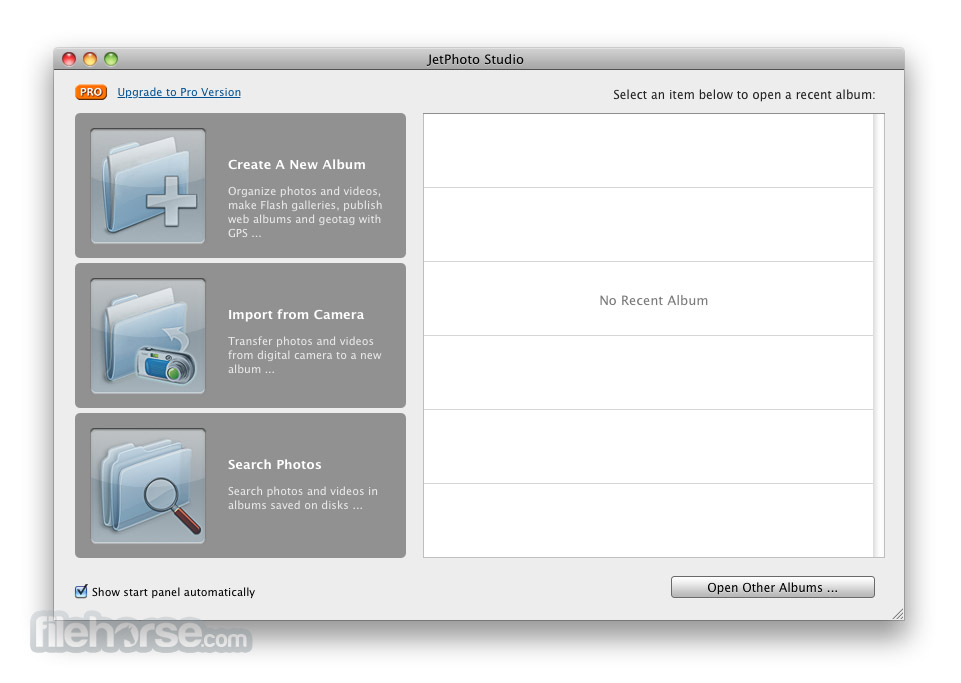
Task: Select the Create A New Album heading
Action: pyautogui.click(x=297, y=164)
